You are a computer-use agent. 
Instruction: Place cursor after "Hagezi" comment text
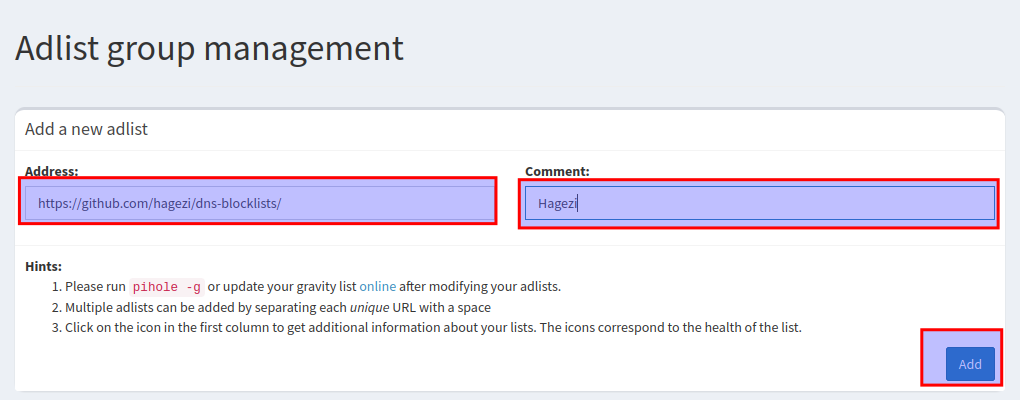[580, 203]
